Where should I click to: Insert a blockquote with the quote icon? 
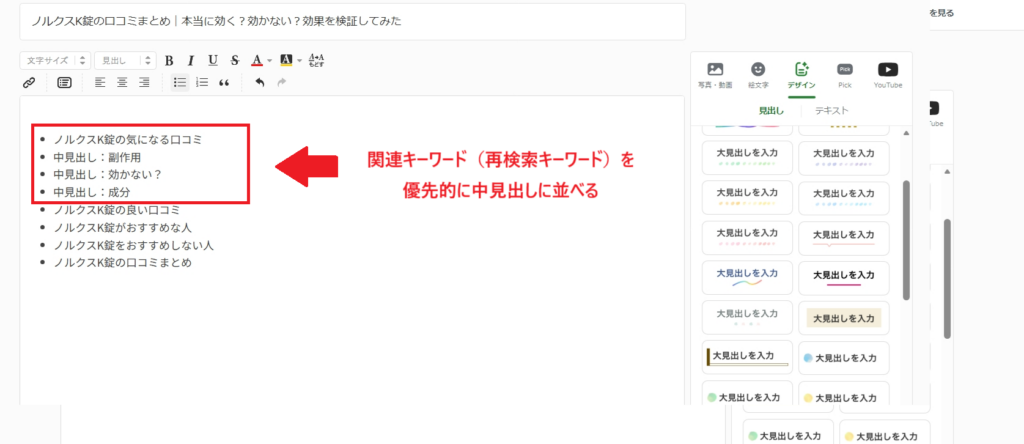(x=224, y=82)
